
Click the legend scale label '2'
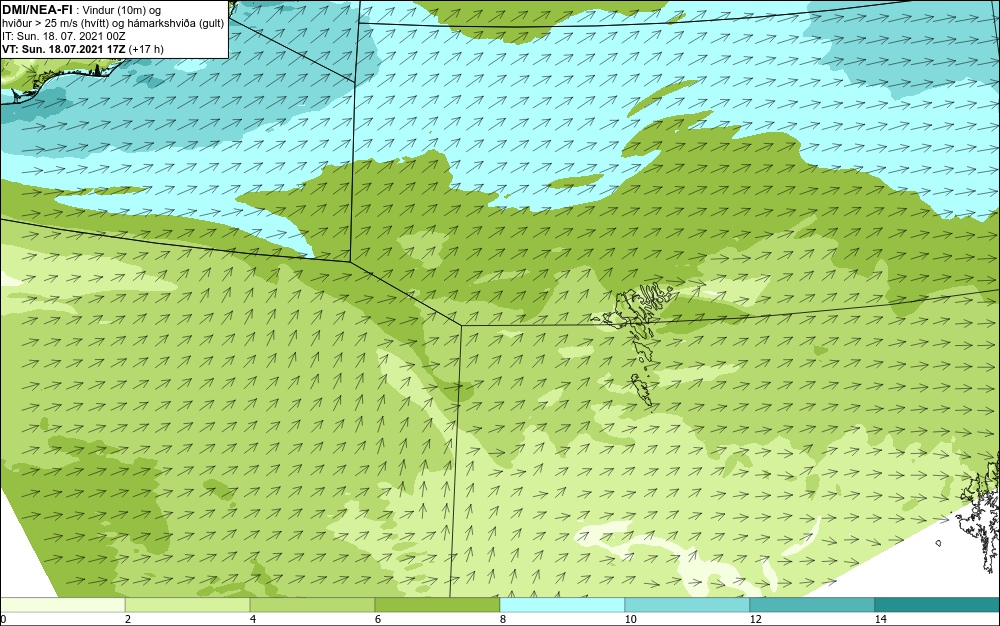pyautogui.click(x=128, y=619)
